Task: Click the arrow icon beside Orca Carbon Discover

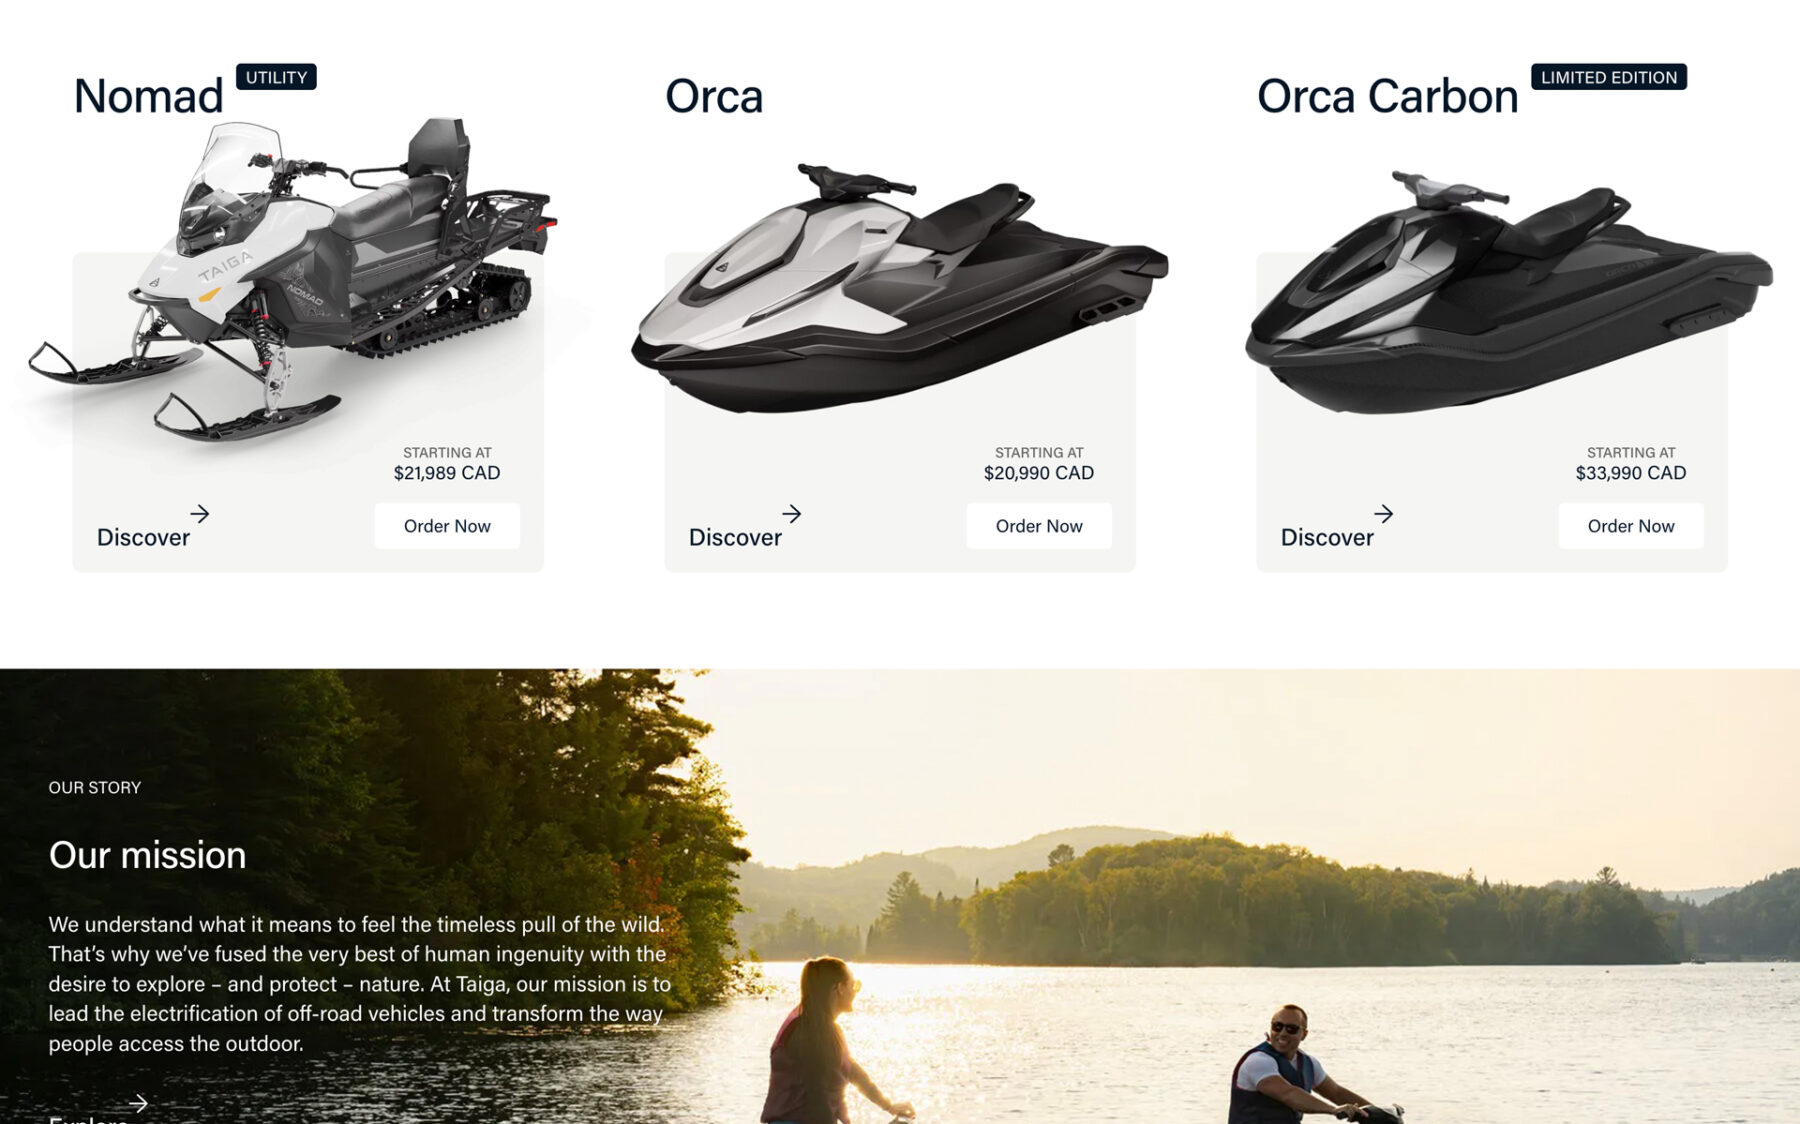Action: pyautogui.click(x=1384, y=513)
